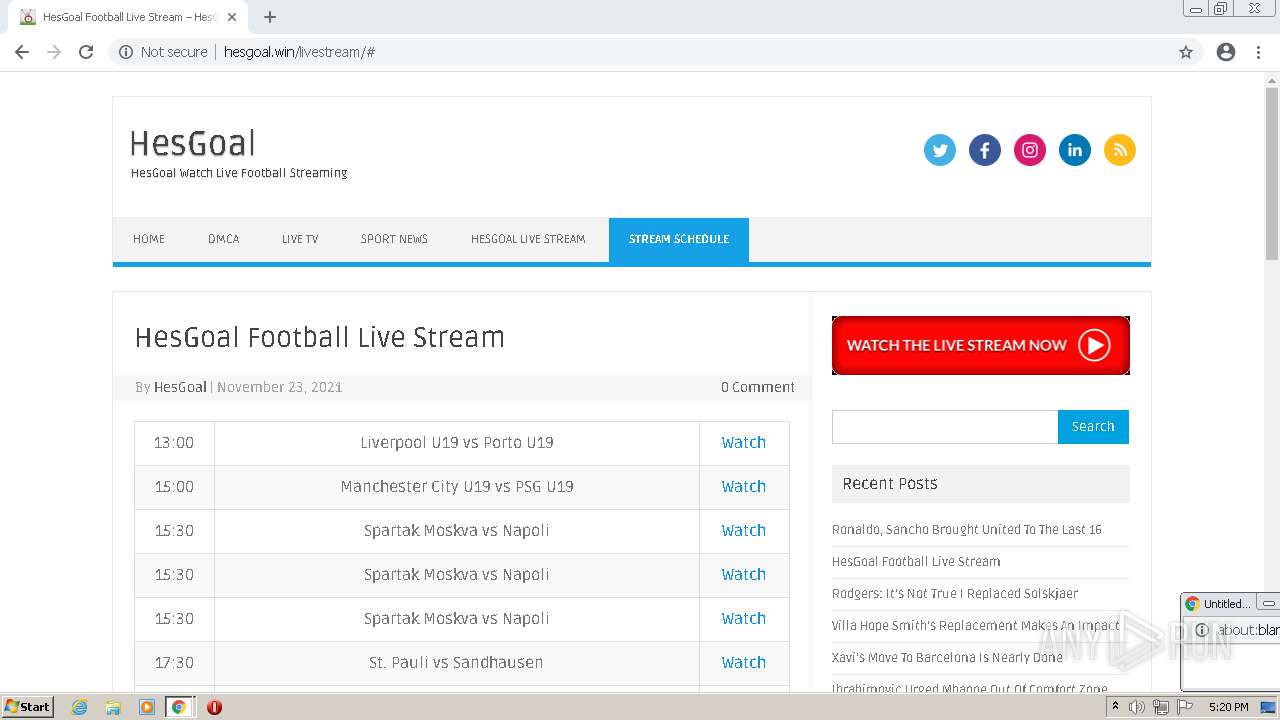The image size is (1280, 720).
Task: Open the network icon in the system tray
Action: pyautogui.click(x=1160, y=707)
